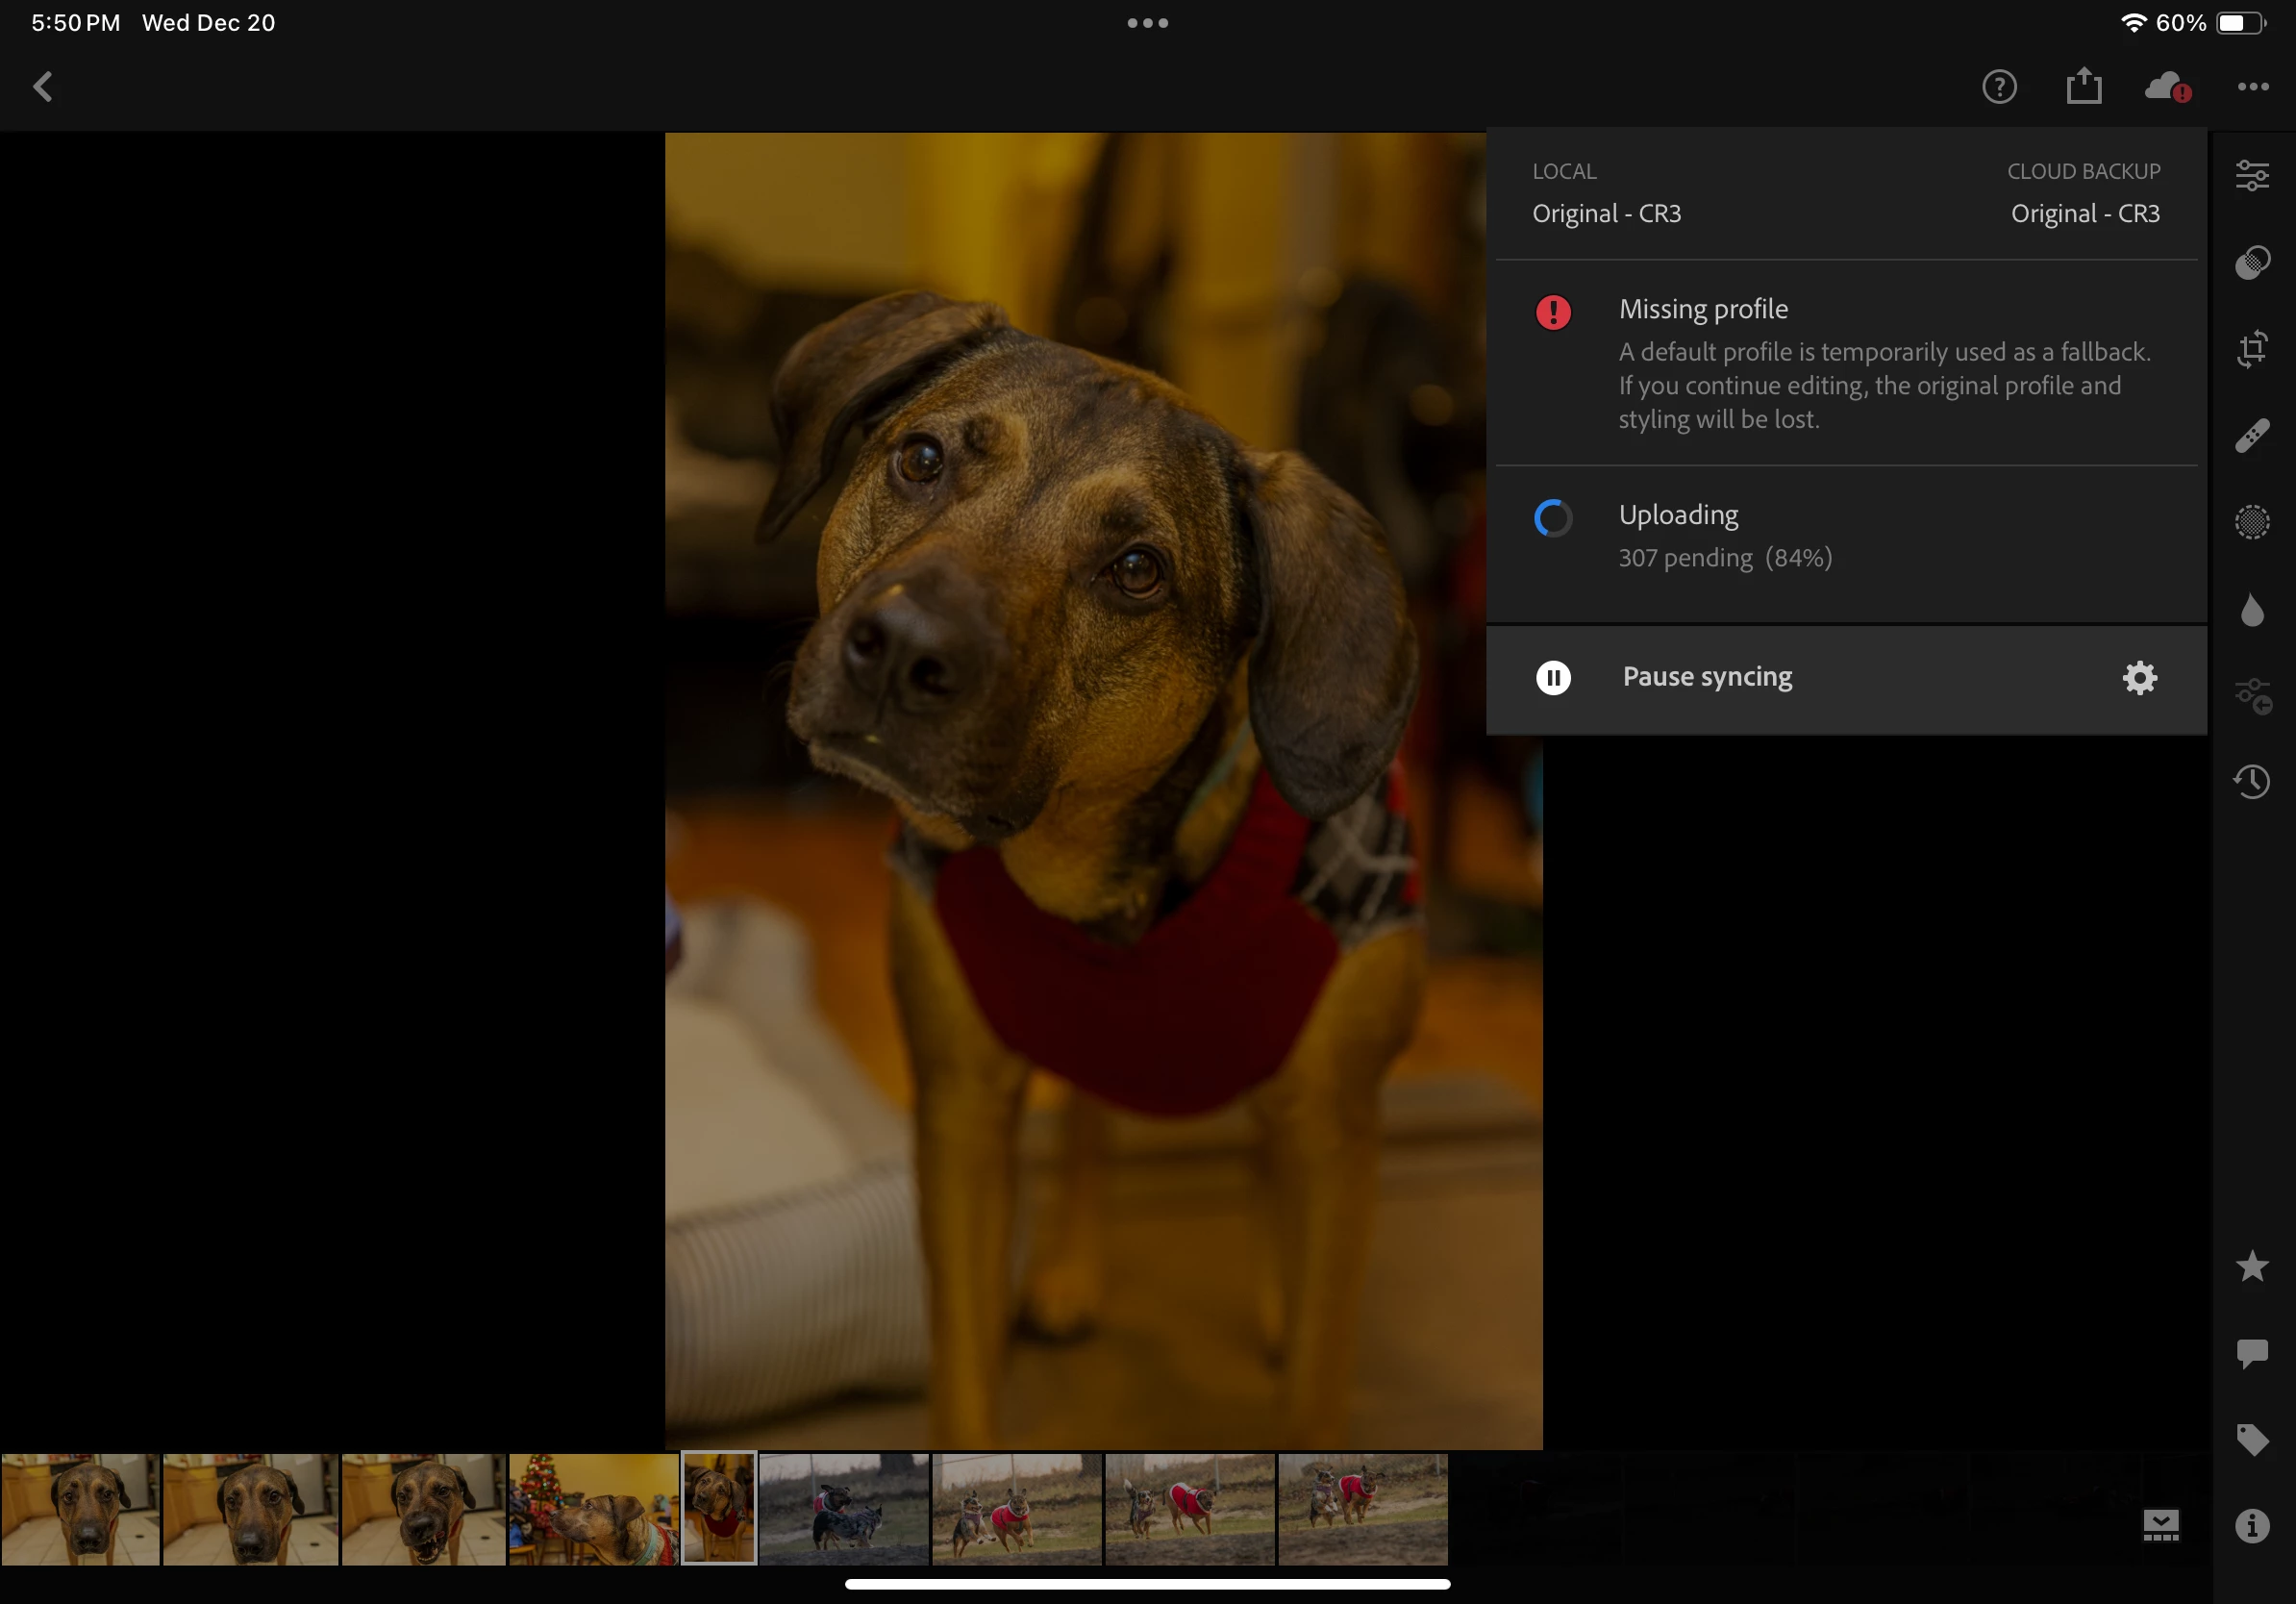Screen dimensions: 2296x1604
Task: Open the comments speech bubble panel
Action: coord(2252,1353)
